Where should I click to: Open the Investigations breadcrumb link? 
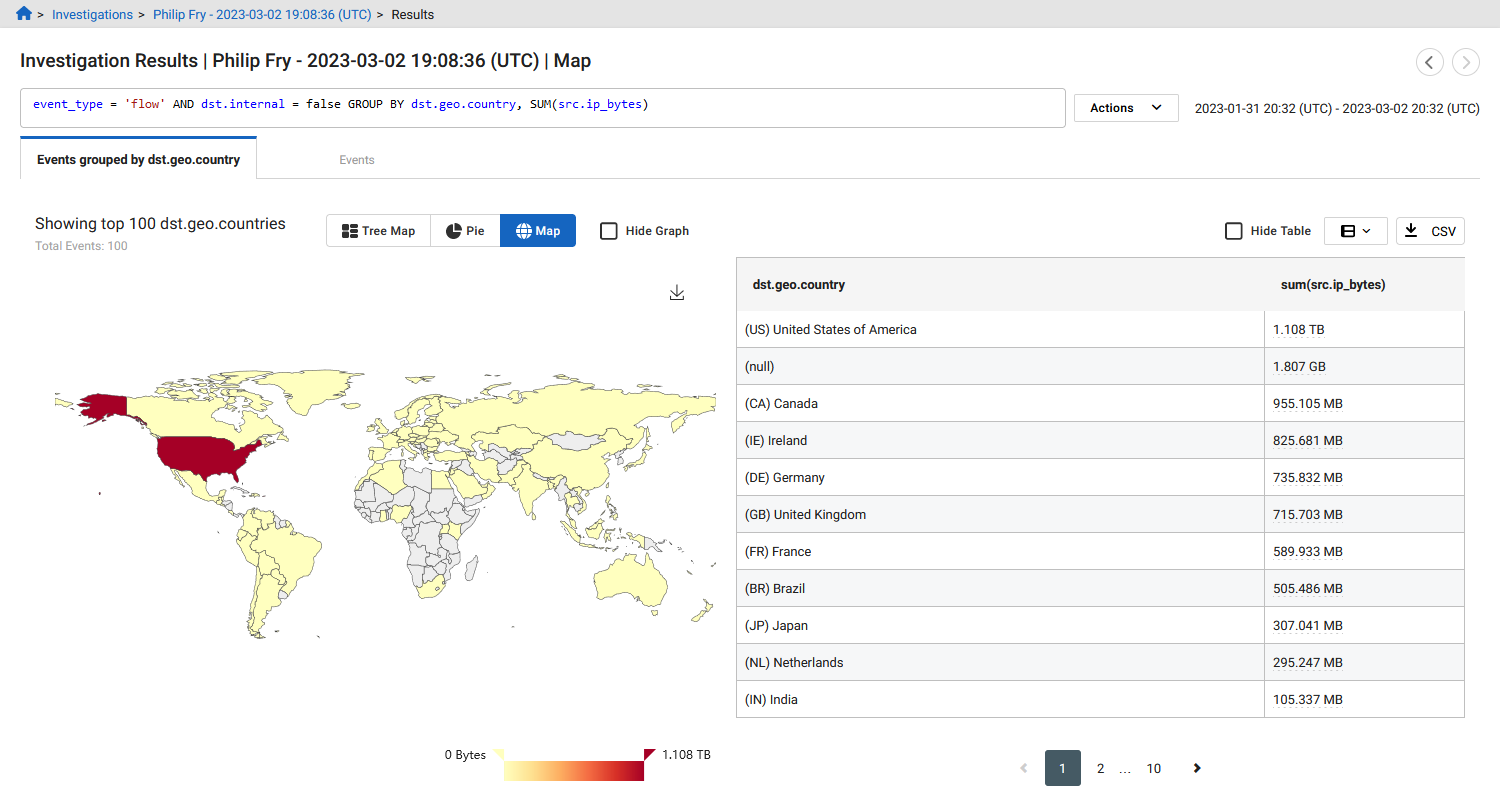tap(92, 14)
